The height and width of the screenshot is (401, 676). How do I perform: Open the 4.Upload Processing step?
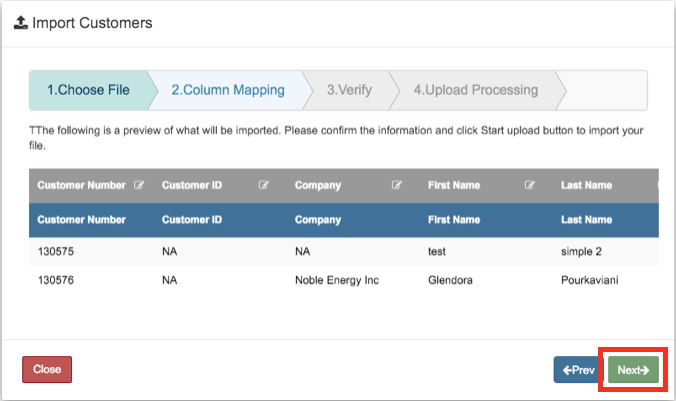point(475,90)
